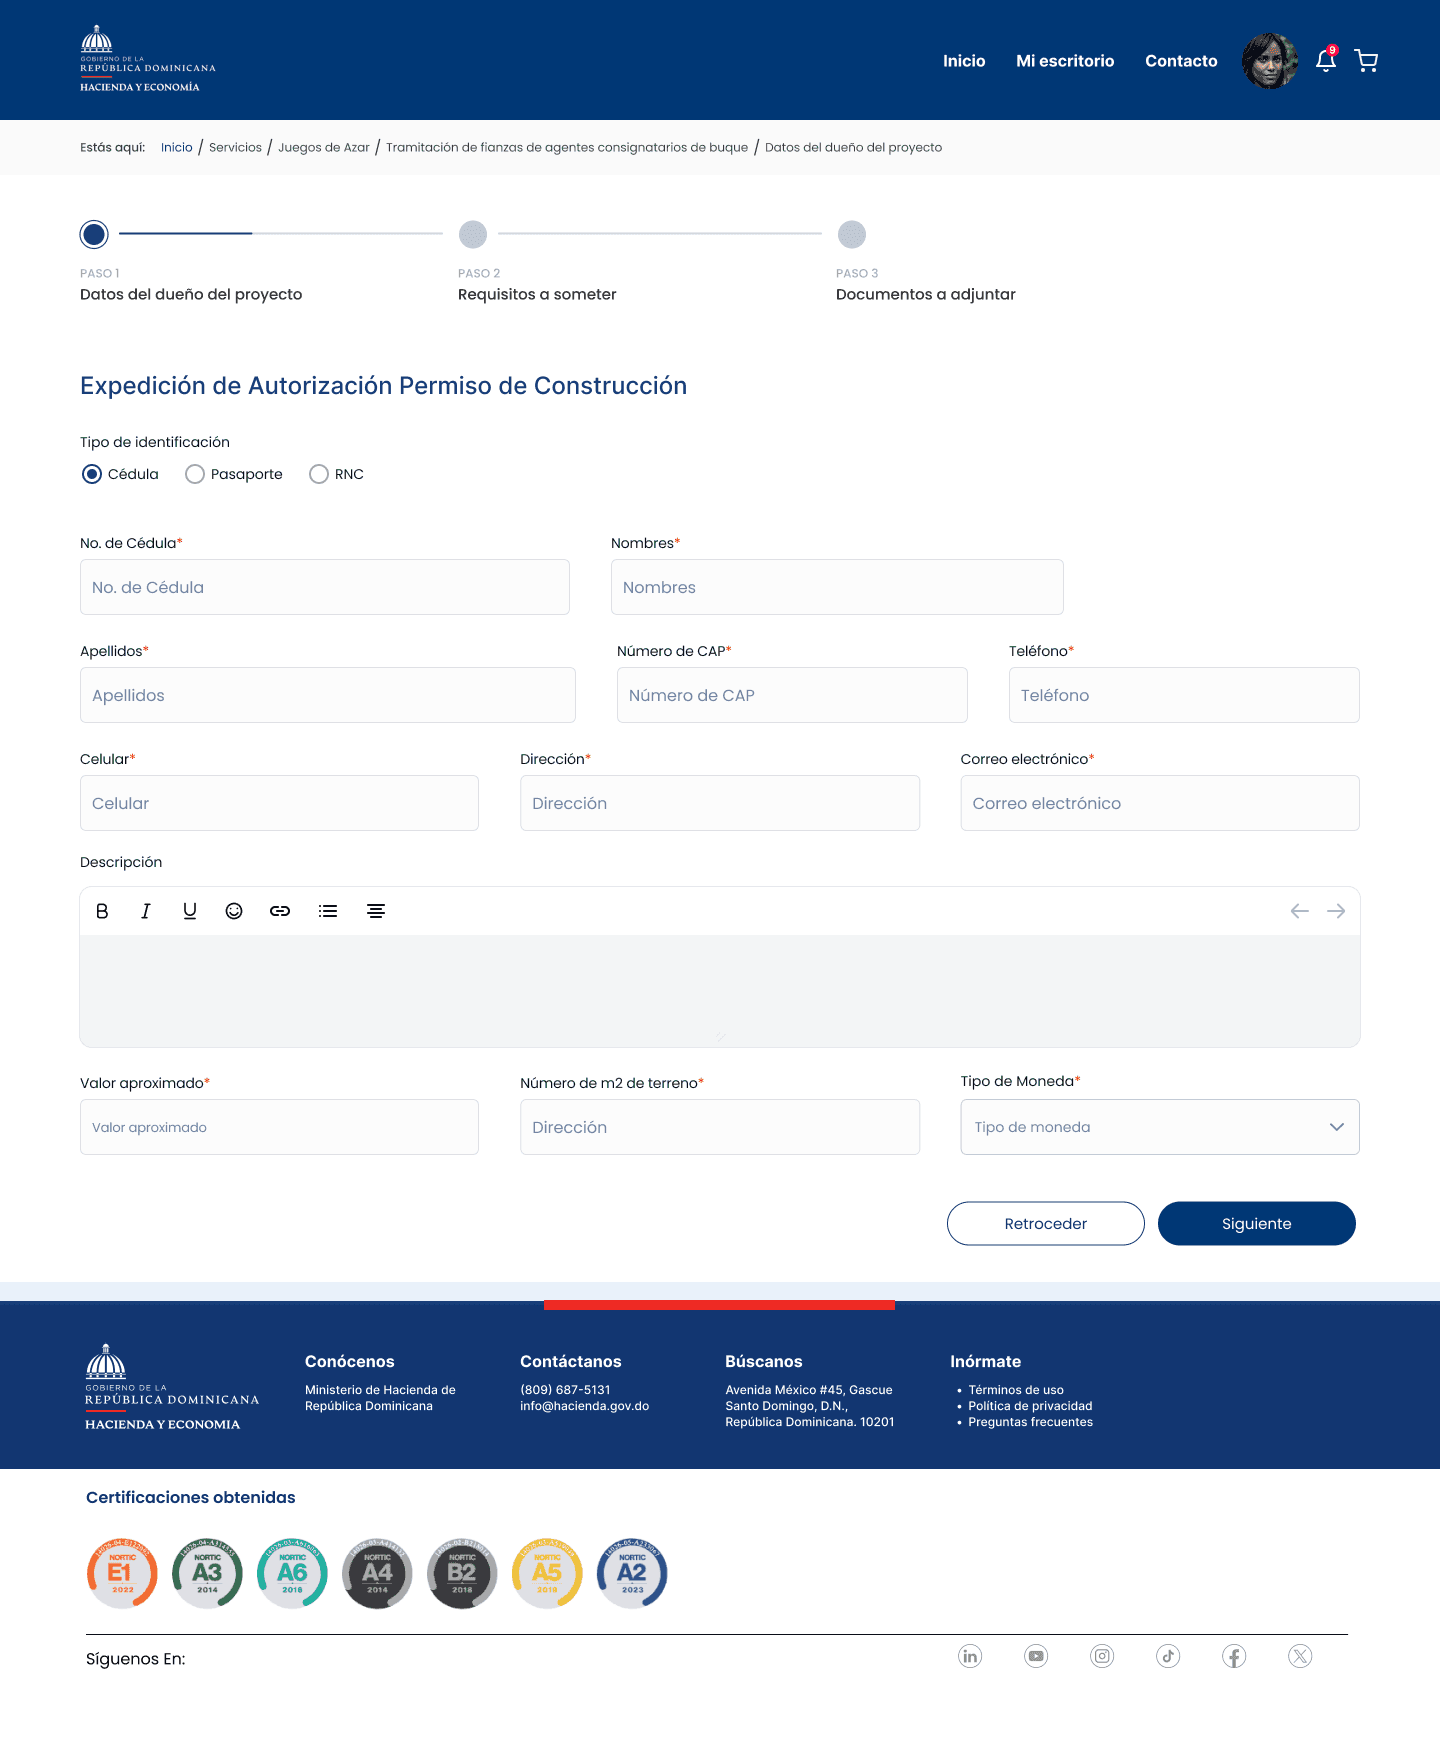This screenshot has width=1440, height=1738.
Task: Click the NORTIC A5 2019 certification badge
Action: tap(547, 1573)
